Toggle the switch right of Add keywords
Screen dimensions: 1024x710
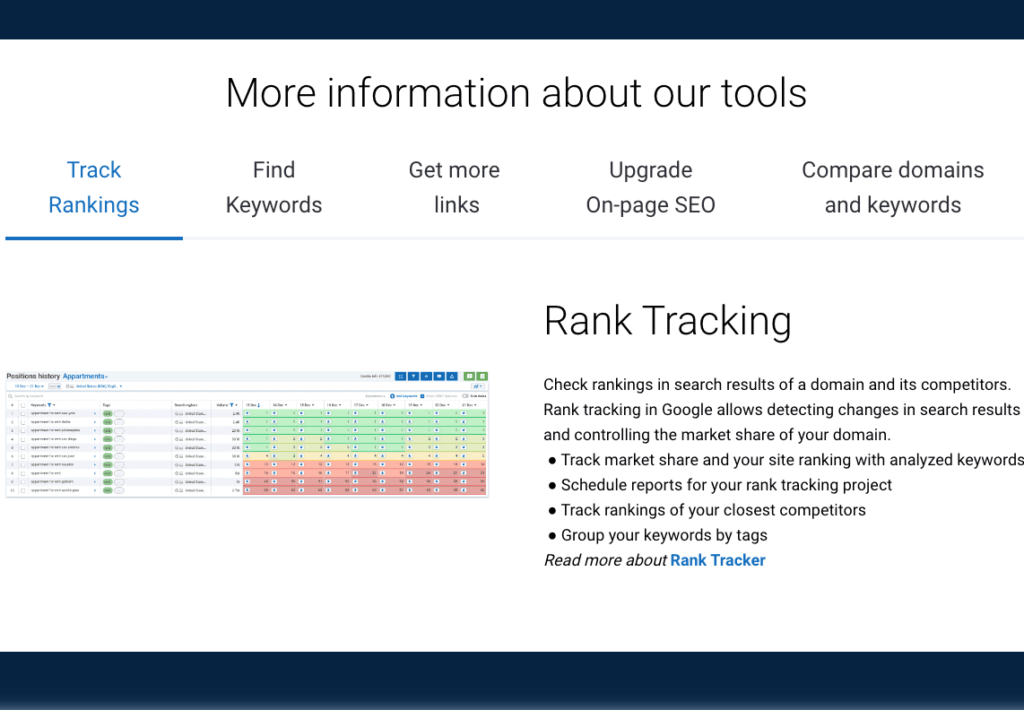[x=466, y=396]
